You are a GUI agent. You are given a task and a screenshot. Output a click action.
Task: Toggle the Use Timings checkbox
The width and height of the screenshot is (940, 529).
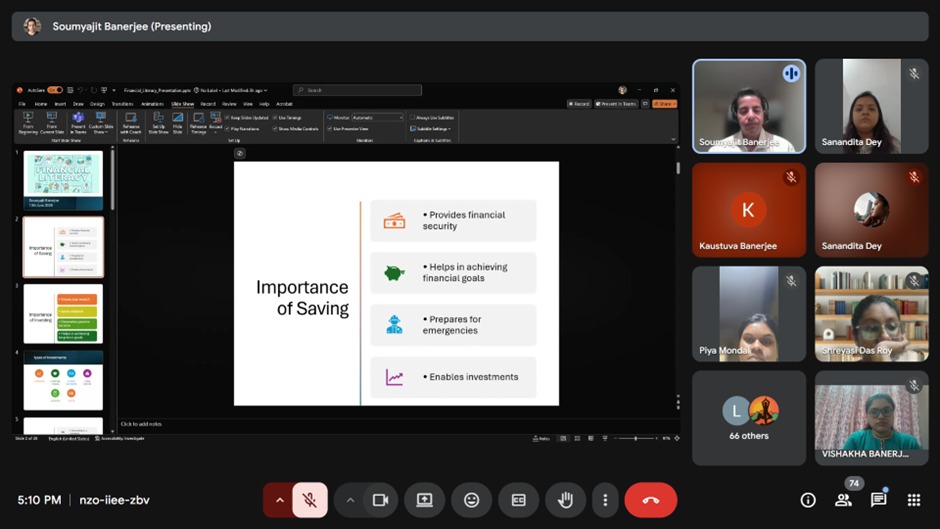pyautogui.click(x=274, y=117)
